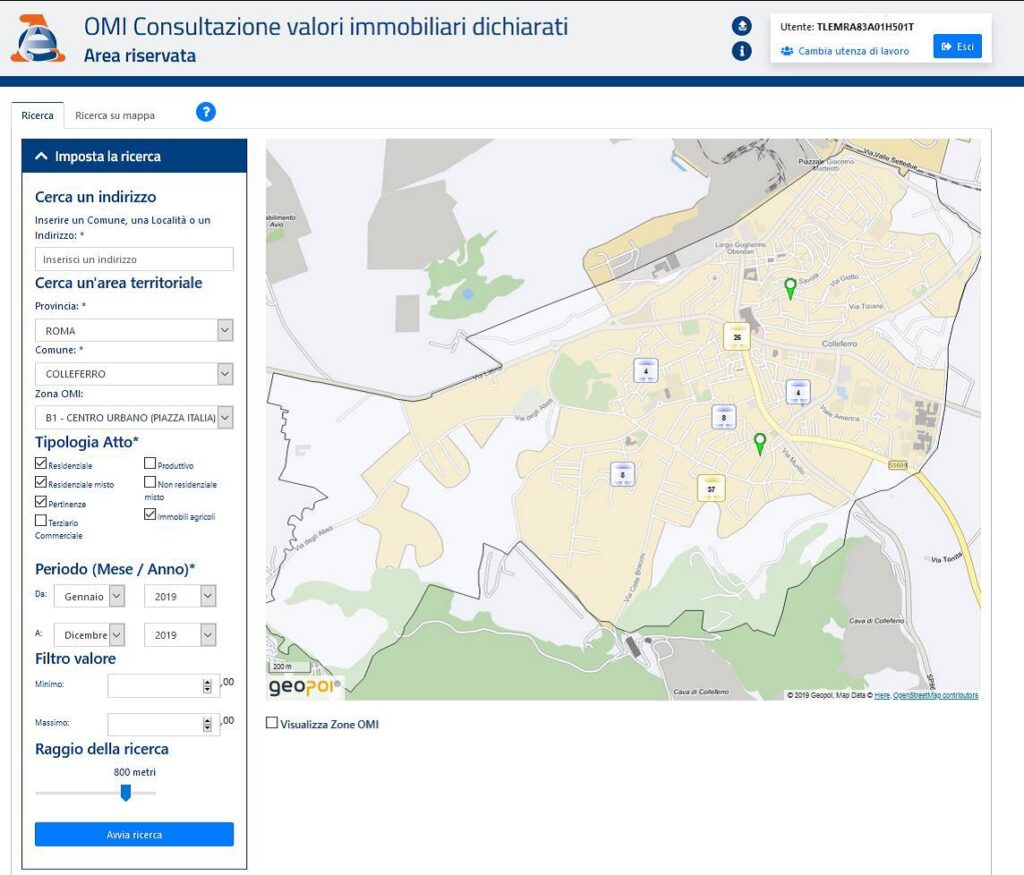Open the Comune dropdown showing COLLEFERRO

[x=134, y=374]
